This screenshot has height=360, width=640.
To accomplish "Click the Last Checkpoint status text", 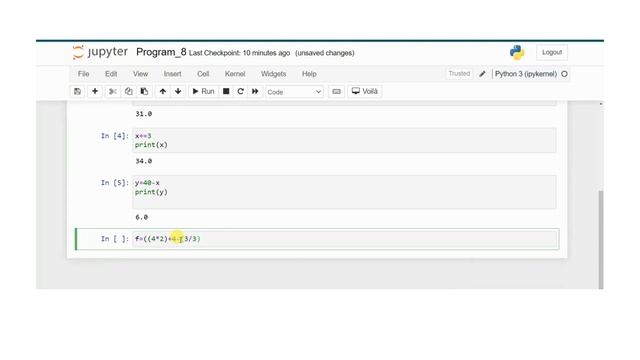I will tap(239, 53).
